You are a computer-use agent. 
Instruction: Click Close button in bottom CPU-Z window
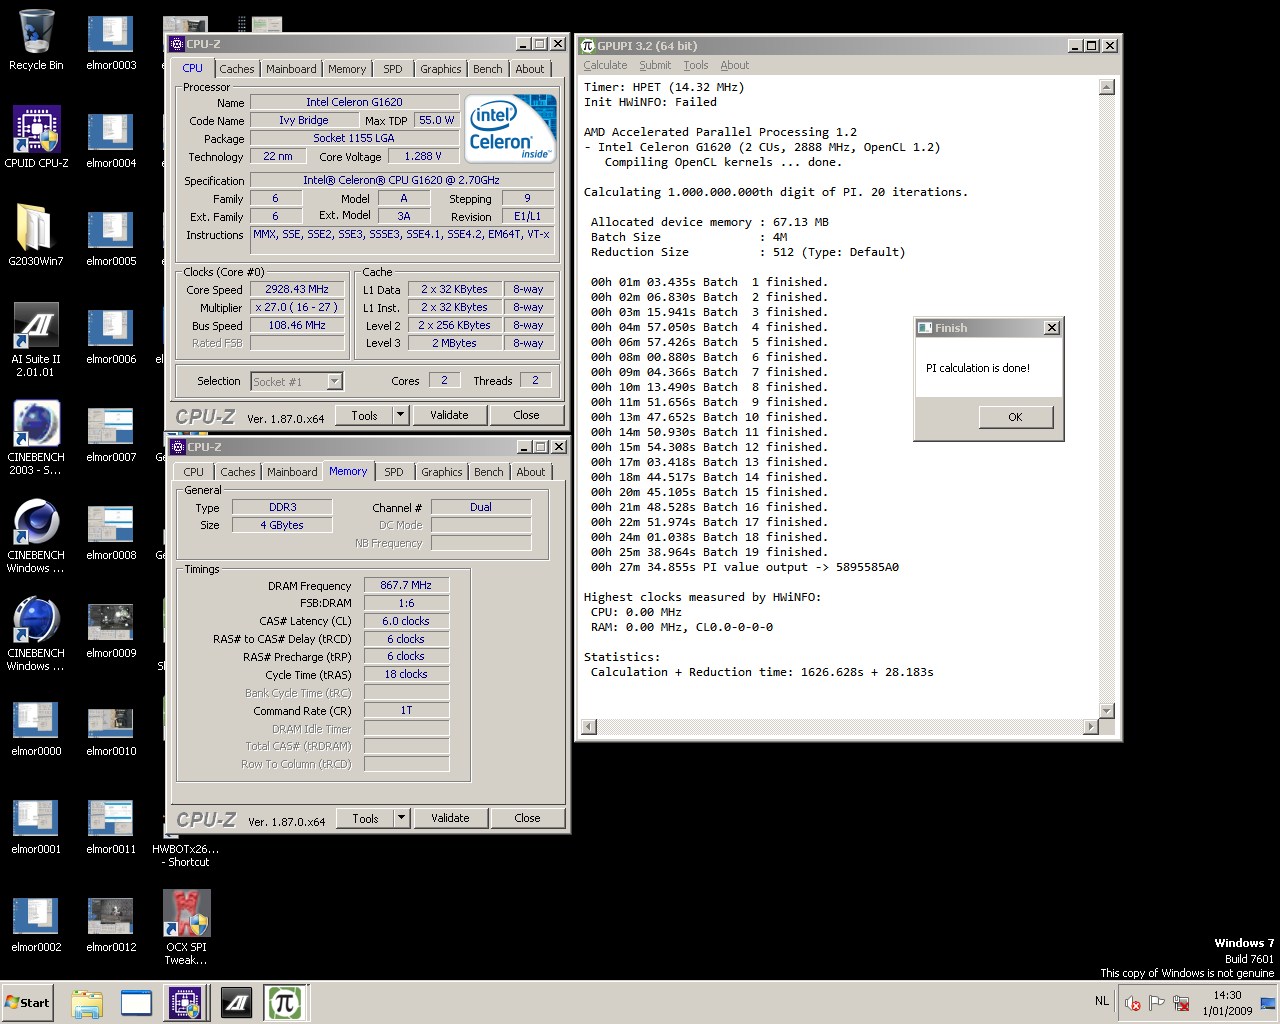(x=527, y=818)
